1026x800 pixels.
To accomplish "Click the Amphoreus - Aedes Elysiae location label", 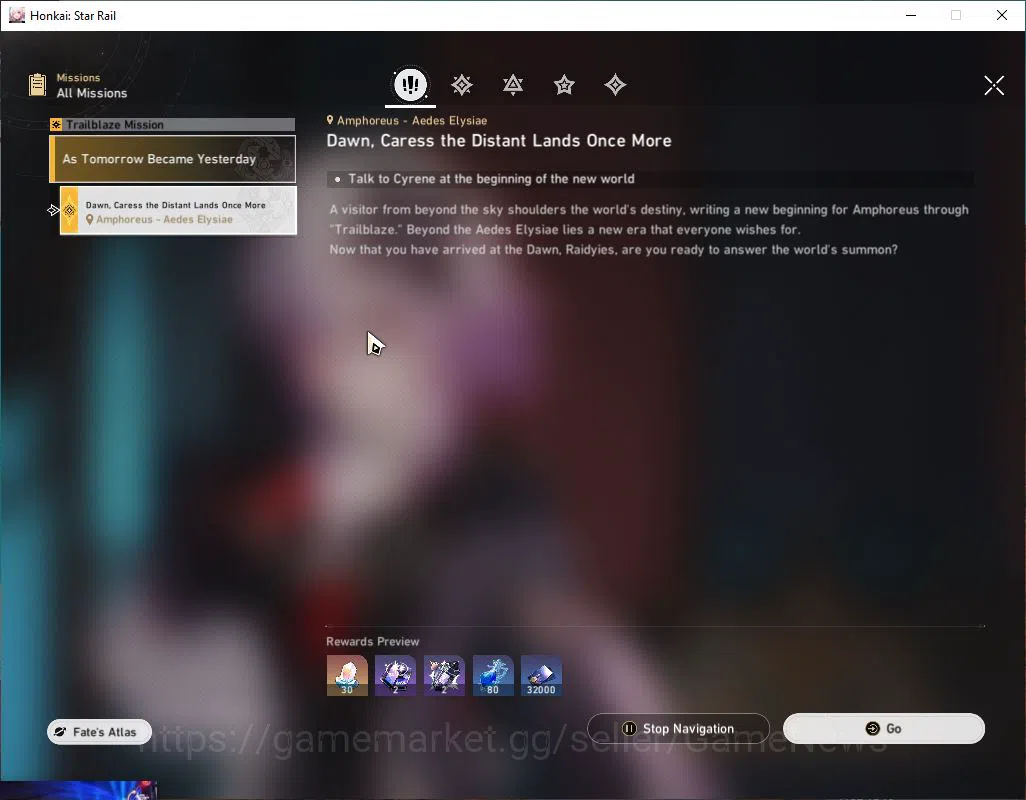I will coord(406,120).
